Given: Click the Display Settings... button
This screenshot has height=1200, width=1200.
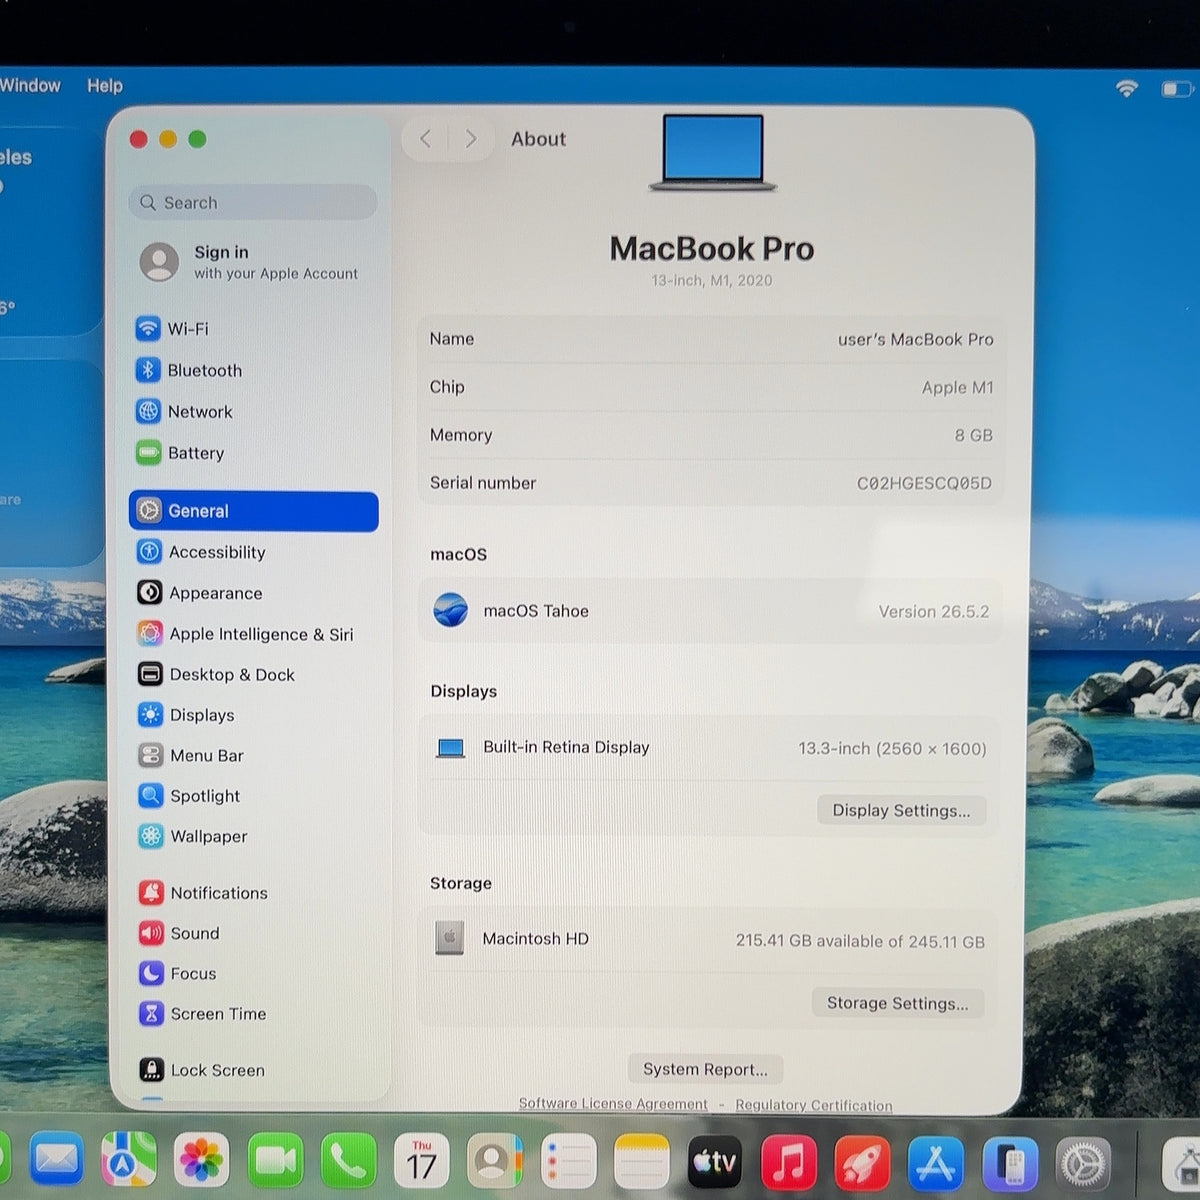Looking at the screenshot, I should coord(901,810).
